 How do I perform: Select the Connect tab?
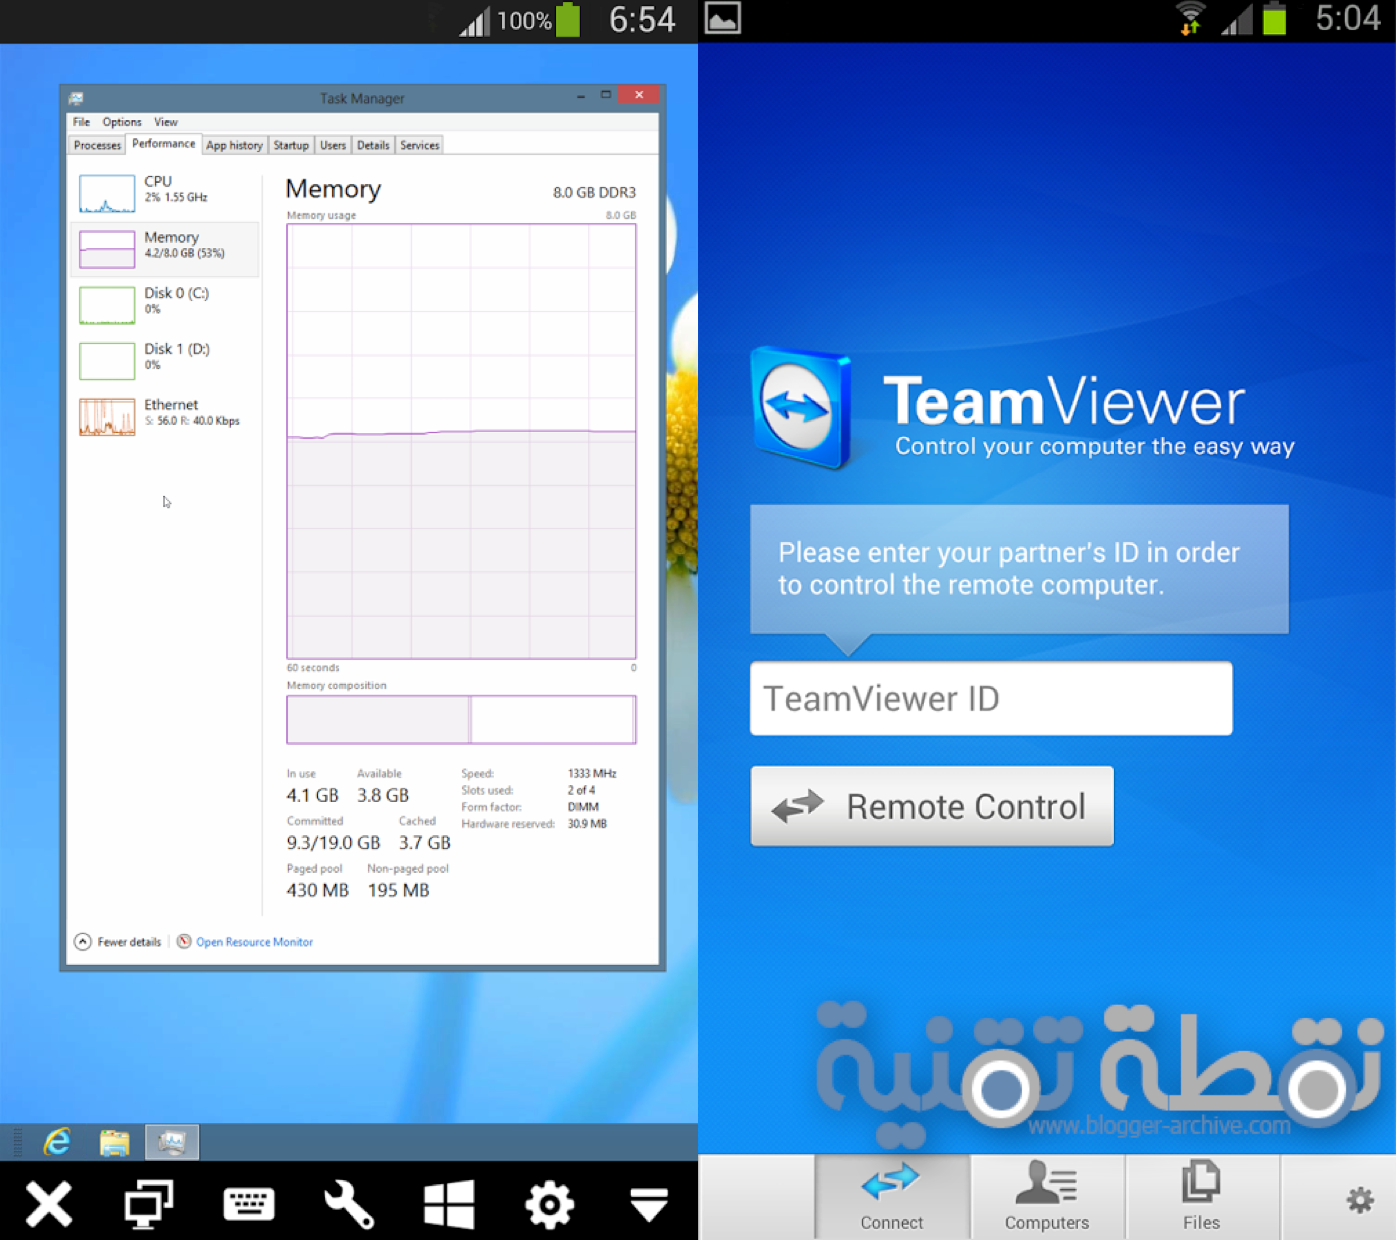(892, 1197)
